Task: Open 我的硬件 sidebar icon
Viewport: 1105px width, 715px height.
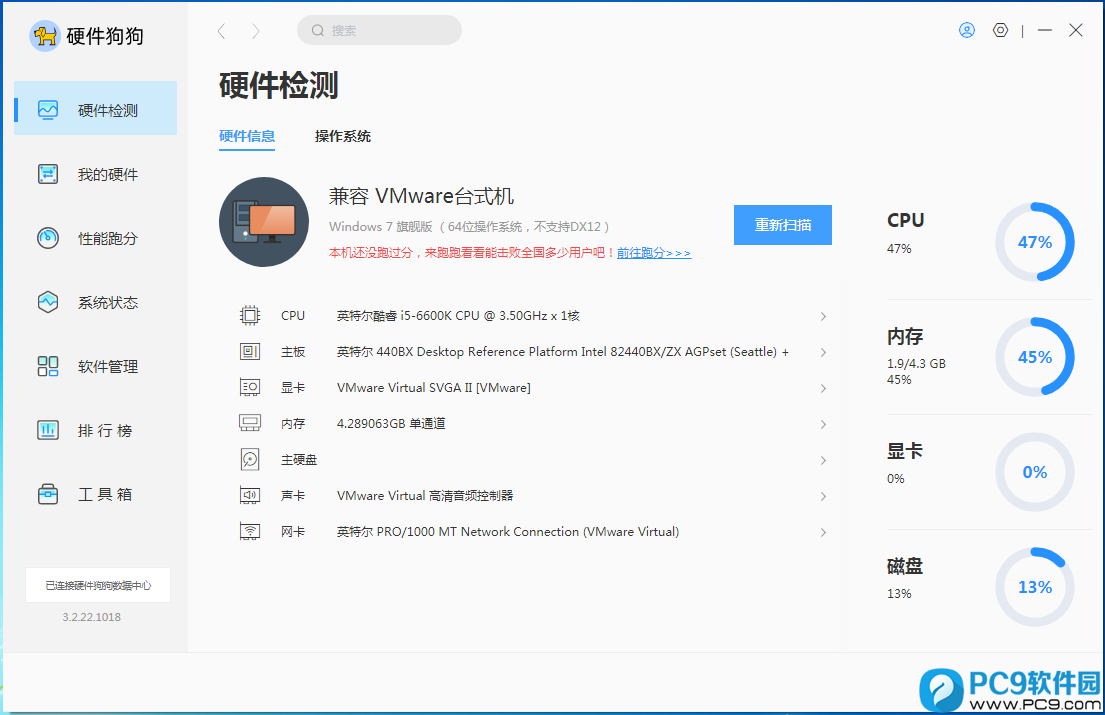Action: tap(48, 174)
